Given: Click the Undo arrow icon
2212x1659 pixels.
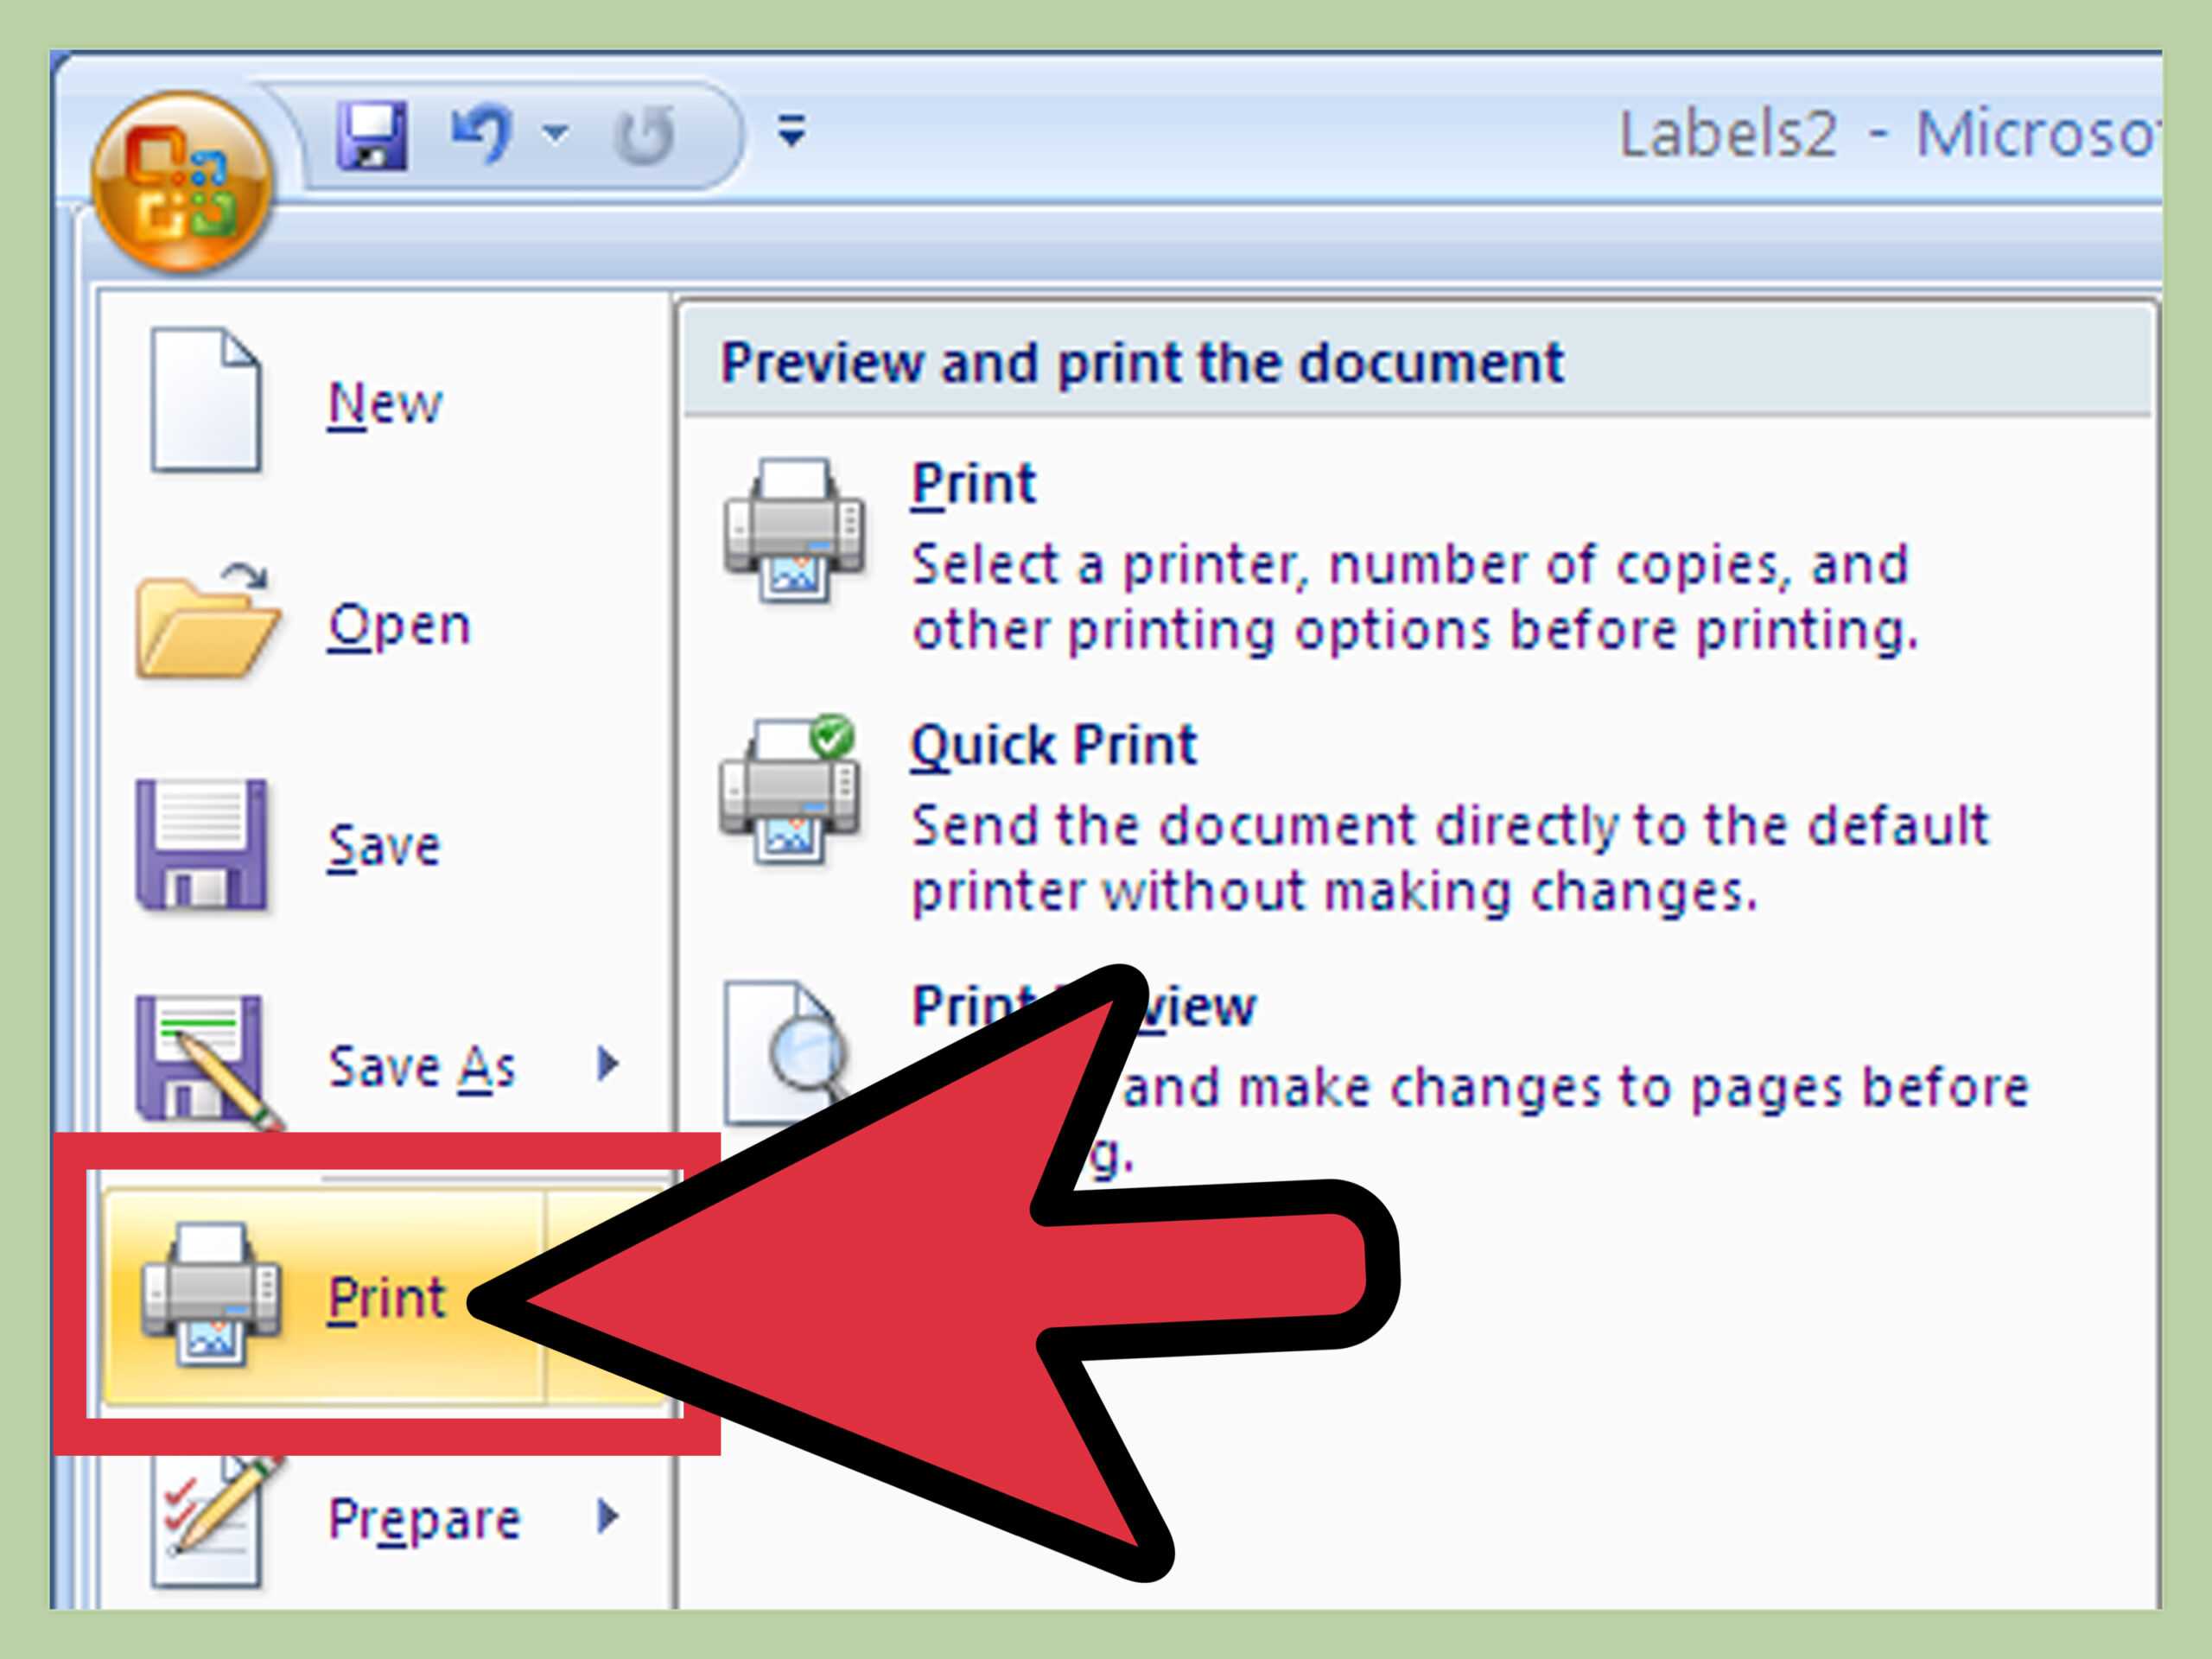Looking at the screenshot, I should coord(482,134).
